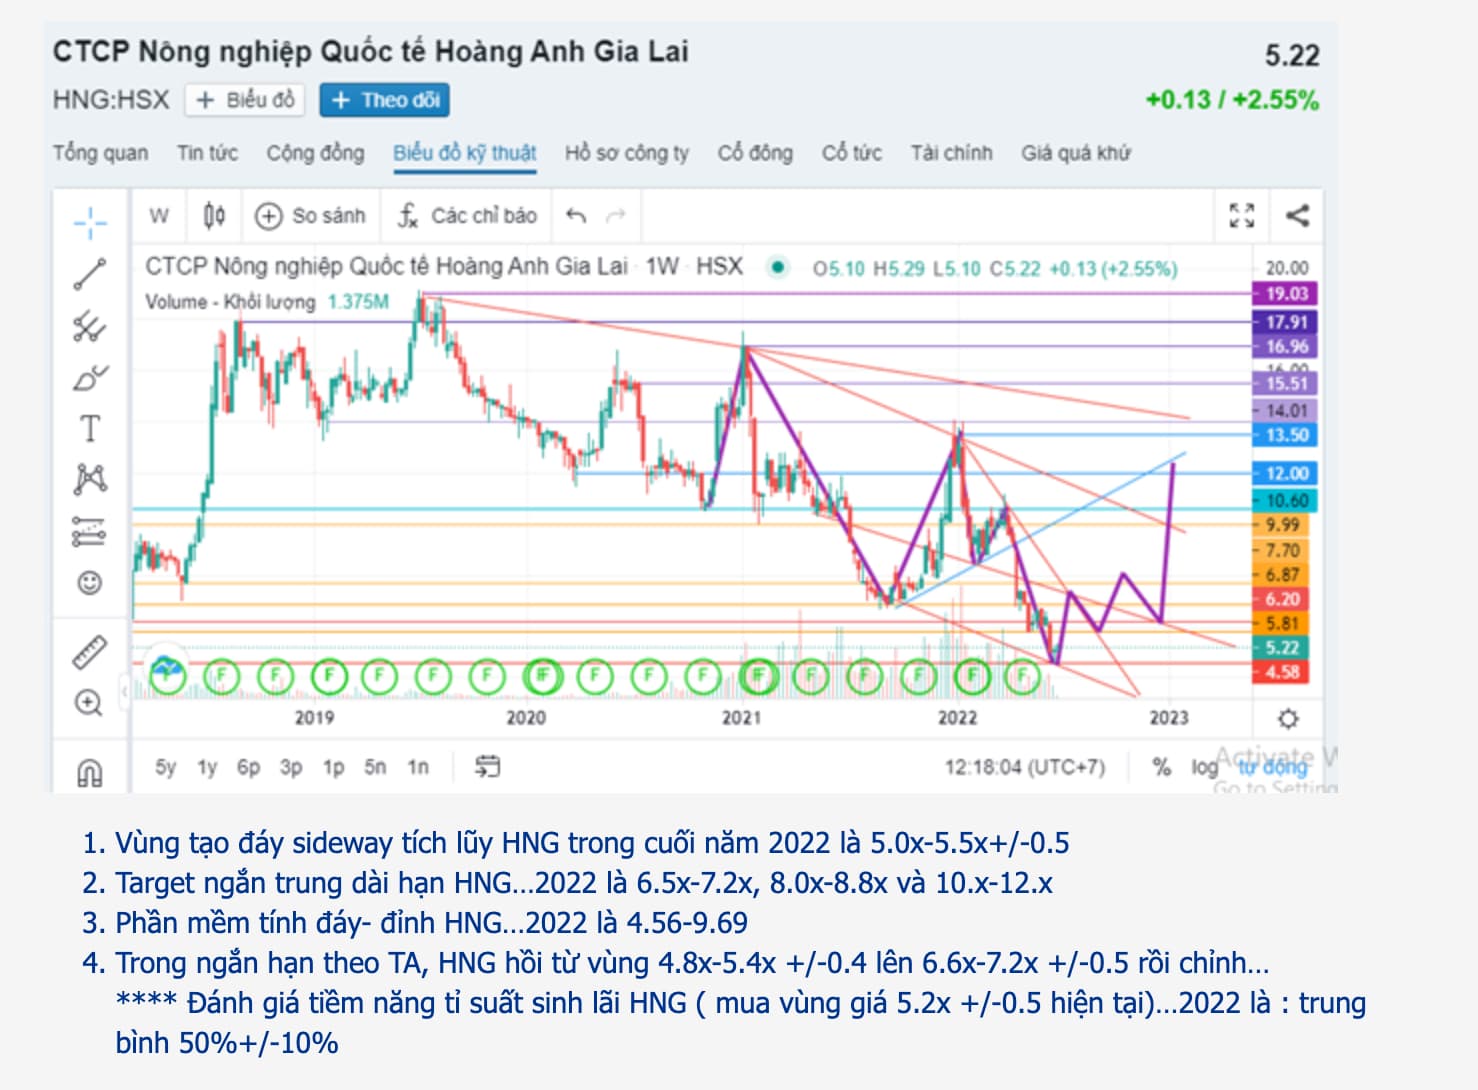The width and height of the screenshot is (1478, 1090).
Task: Click the Volume - Khối lượng indicator label
Action: point(230,302)
